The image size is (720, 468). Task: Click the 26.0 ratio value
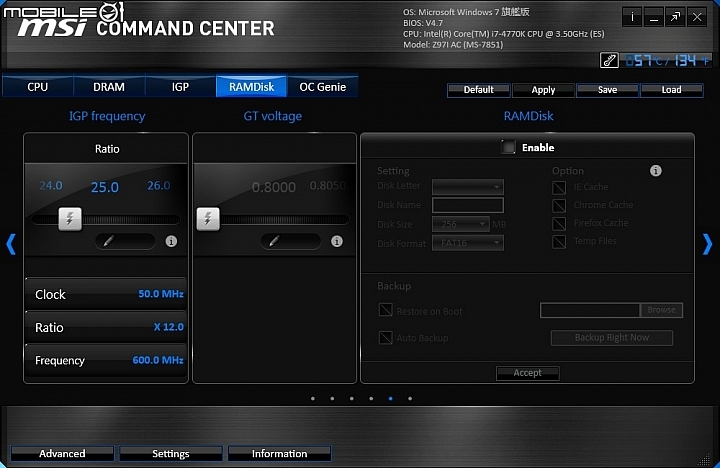pos(159,186)
